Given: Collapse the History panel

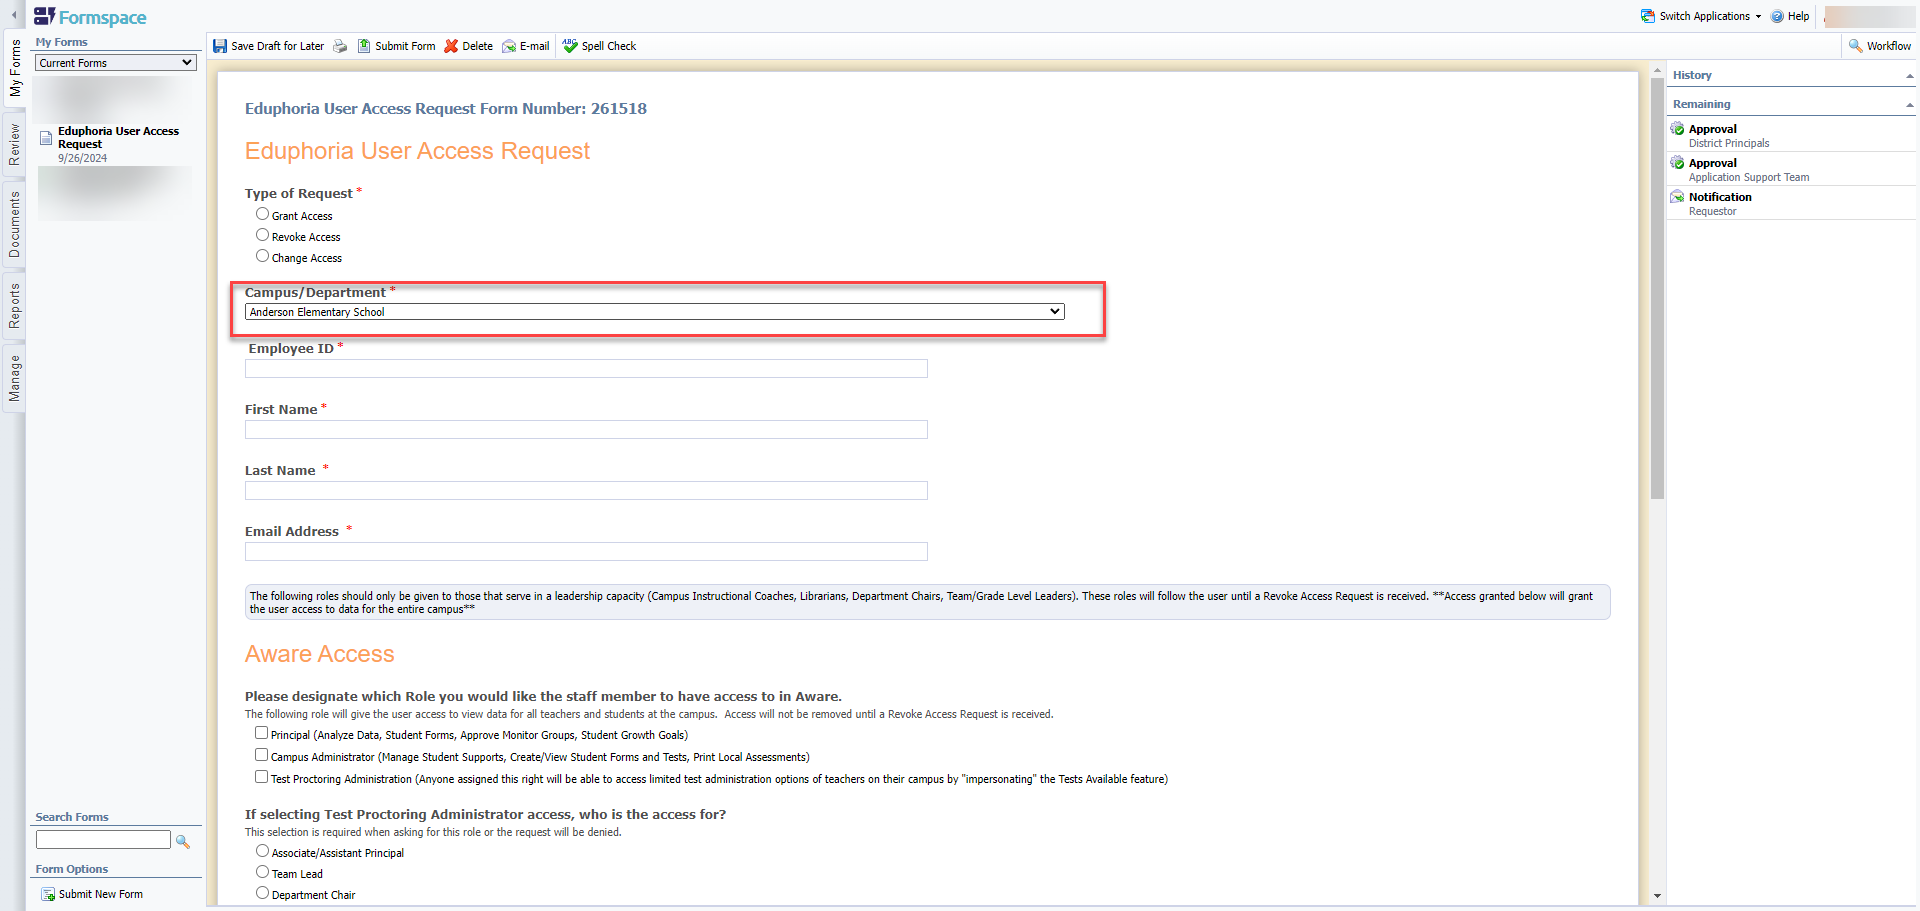Looking at the screenshot, I should pos(1908,75).
